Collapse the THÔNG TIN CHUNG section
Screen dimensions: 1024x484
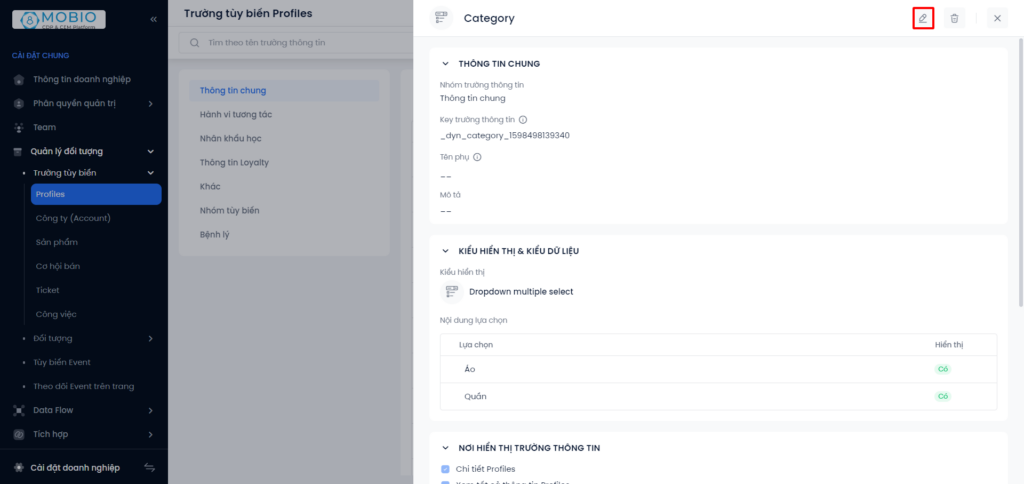pos(445,64)
